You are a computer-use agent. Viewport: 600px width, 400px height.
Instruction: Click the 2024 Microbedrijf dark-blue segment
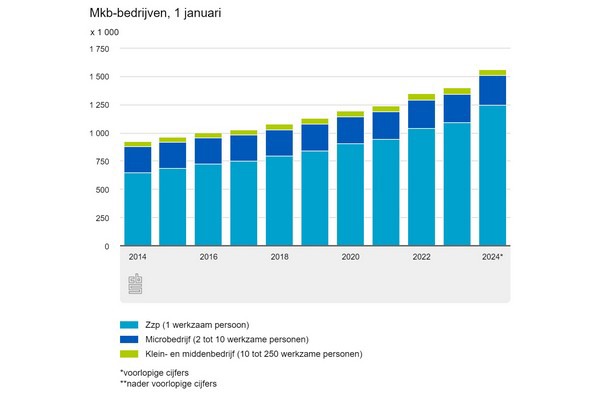492,90
